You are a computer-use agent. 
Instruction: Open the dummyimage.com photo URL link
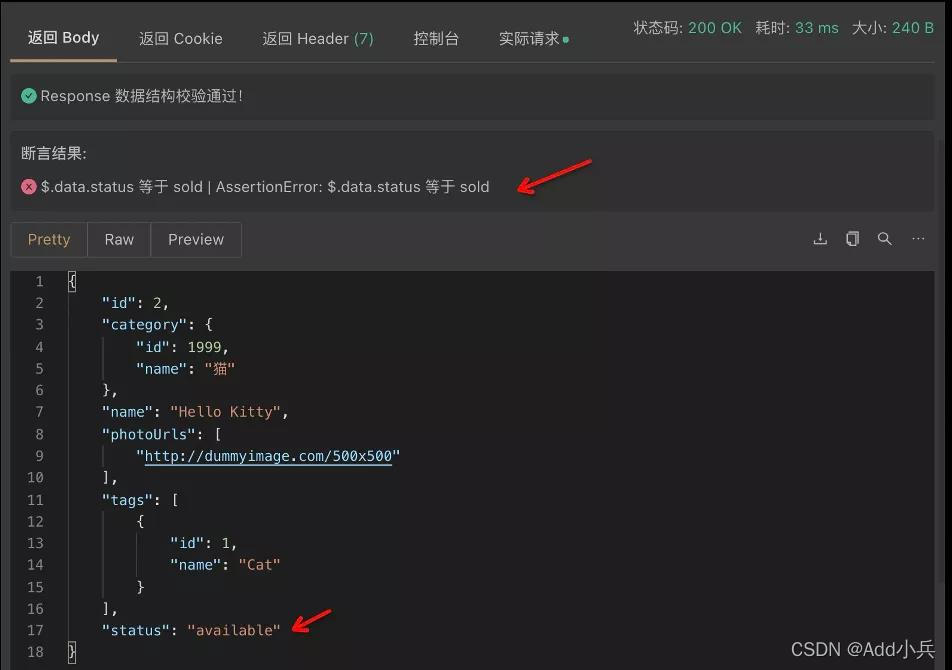pyautogui.click(x=268, y=456)
